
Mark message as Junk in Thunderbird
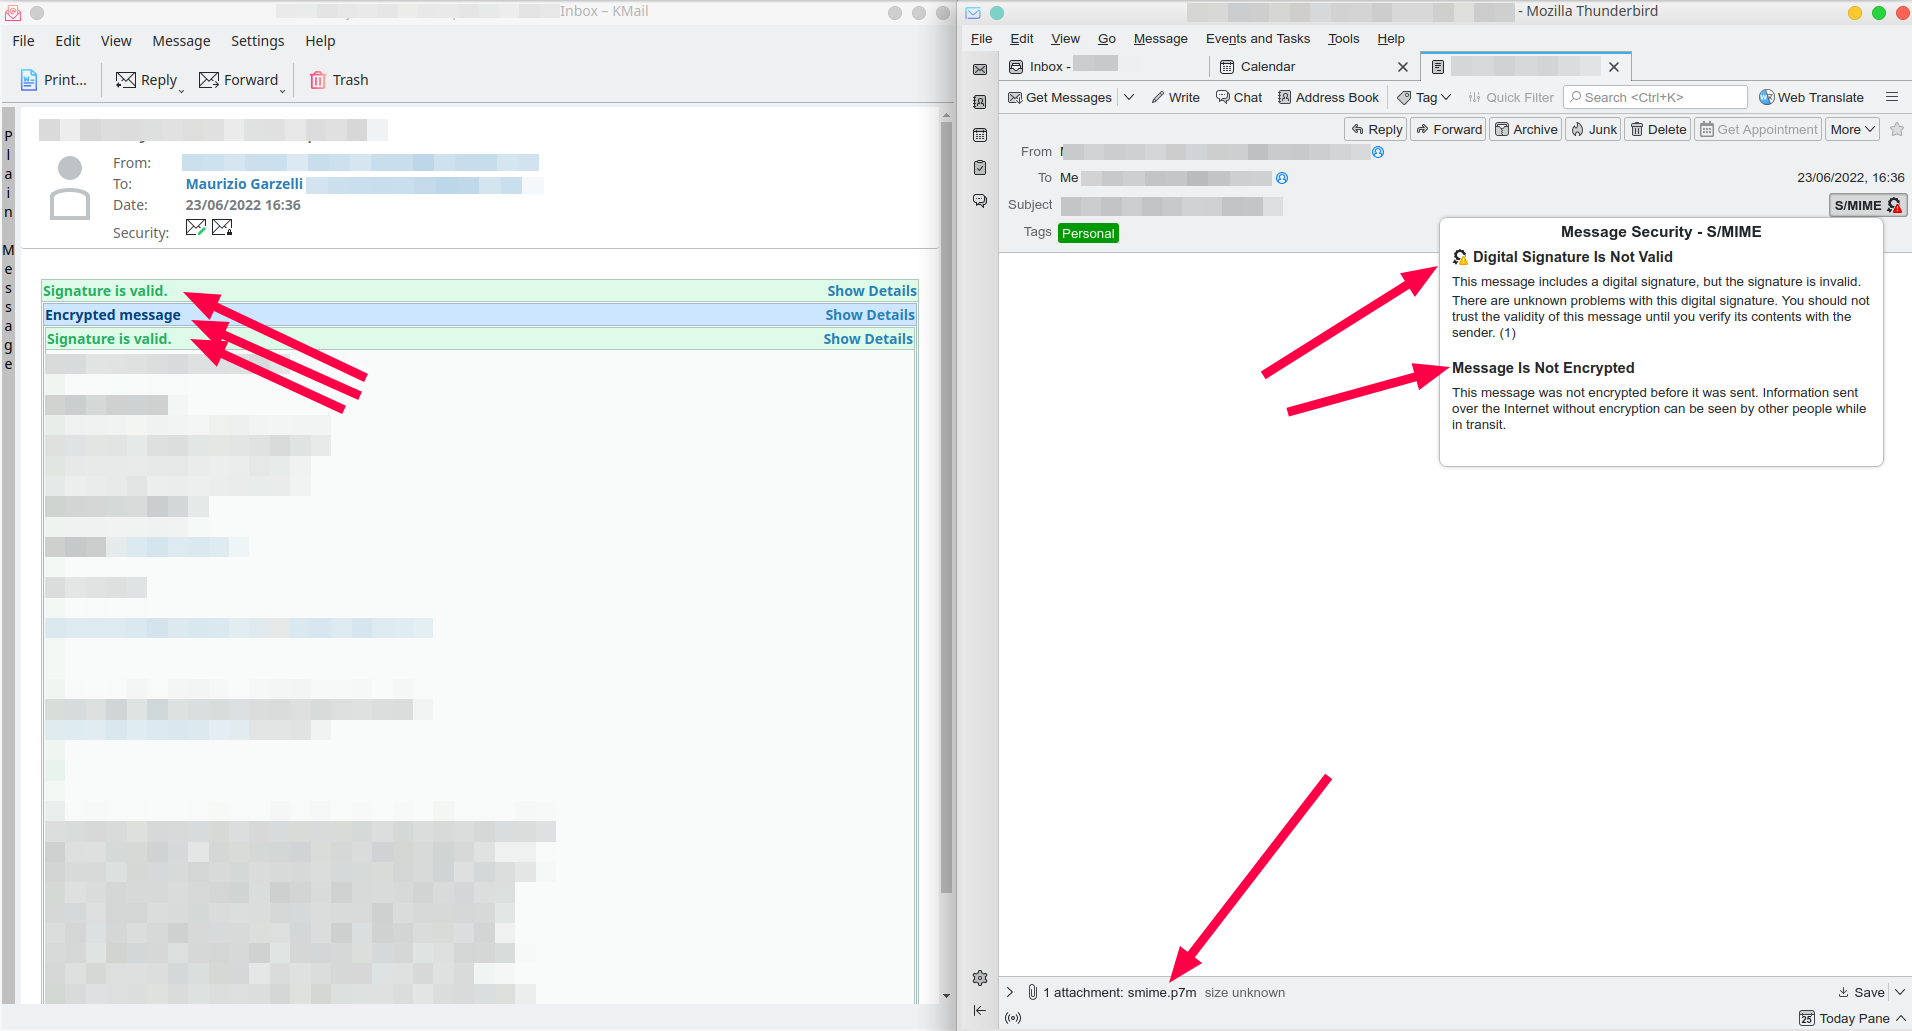(1593, 129)
